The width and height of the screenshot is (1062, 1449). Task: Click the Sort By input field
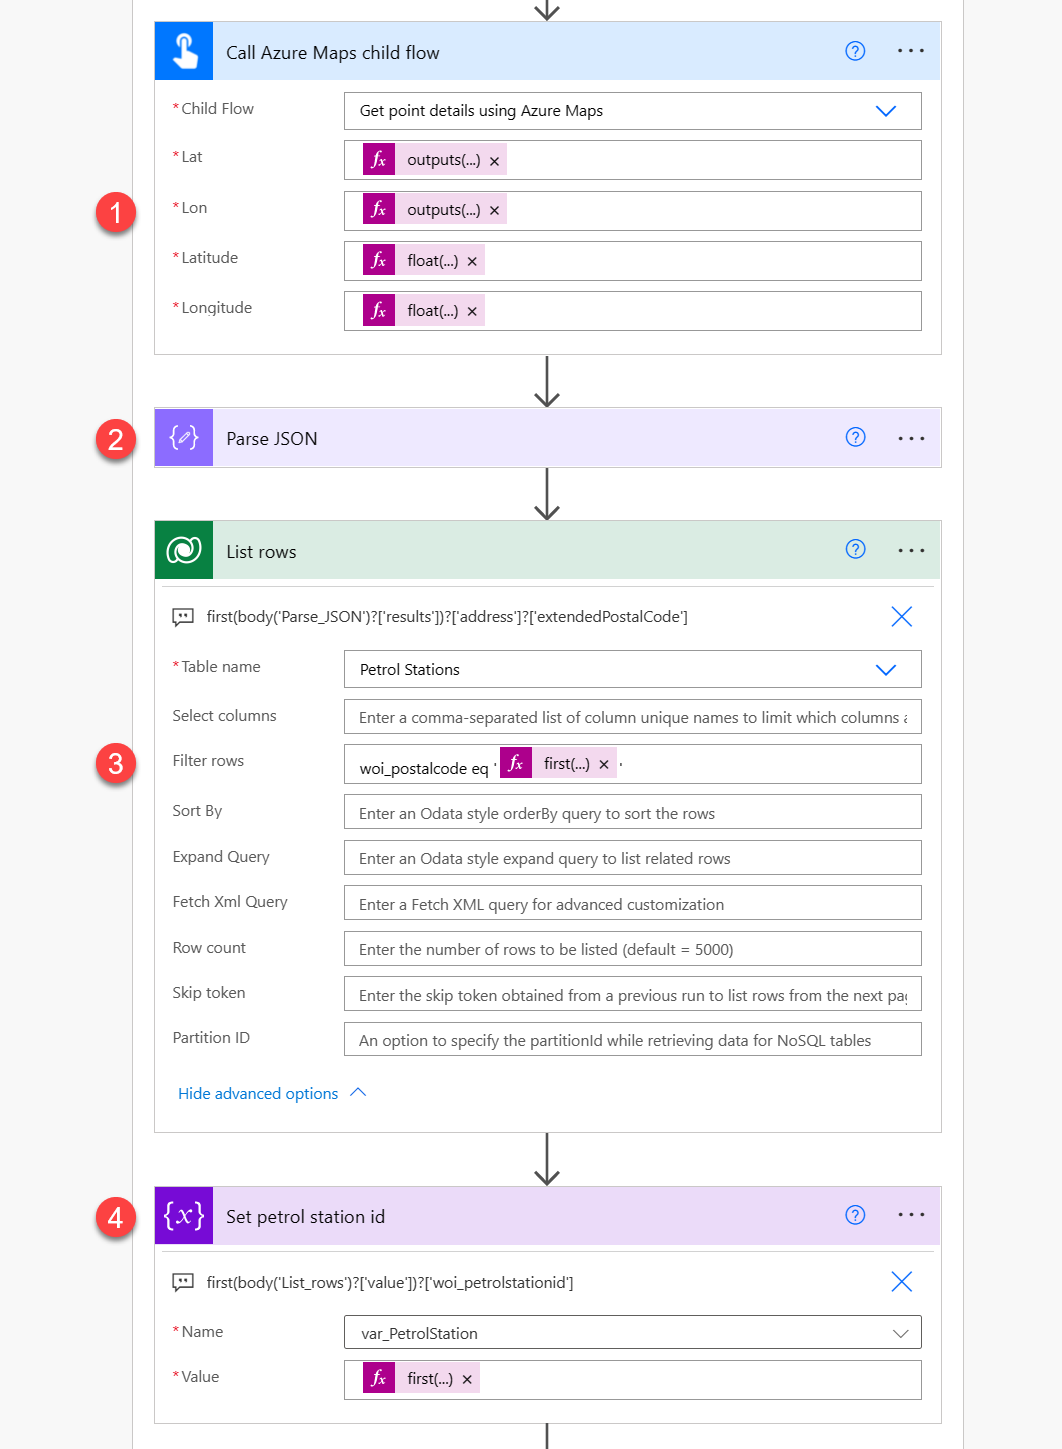[632, 813]
